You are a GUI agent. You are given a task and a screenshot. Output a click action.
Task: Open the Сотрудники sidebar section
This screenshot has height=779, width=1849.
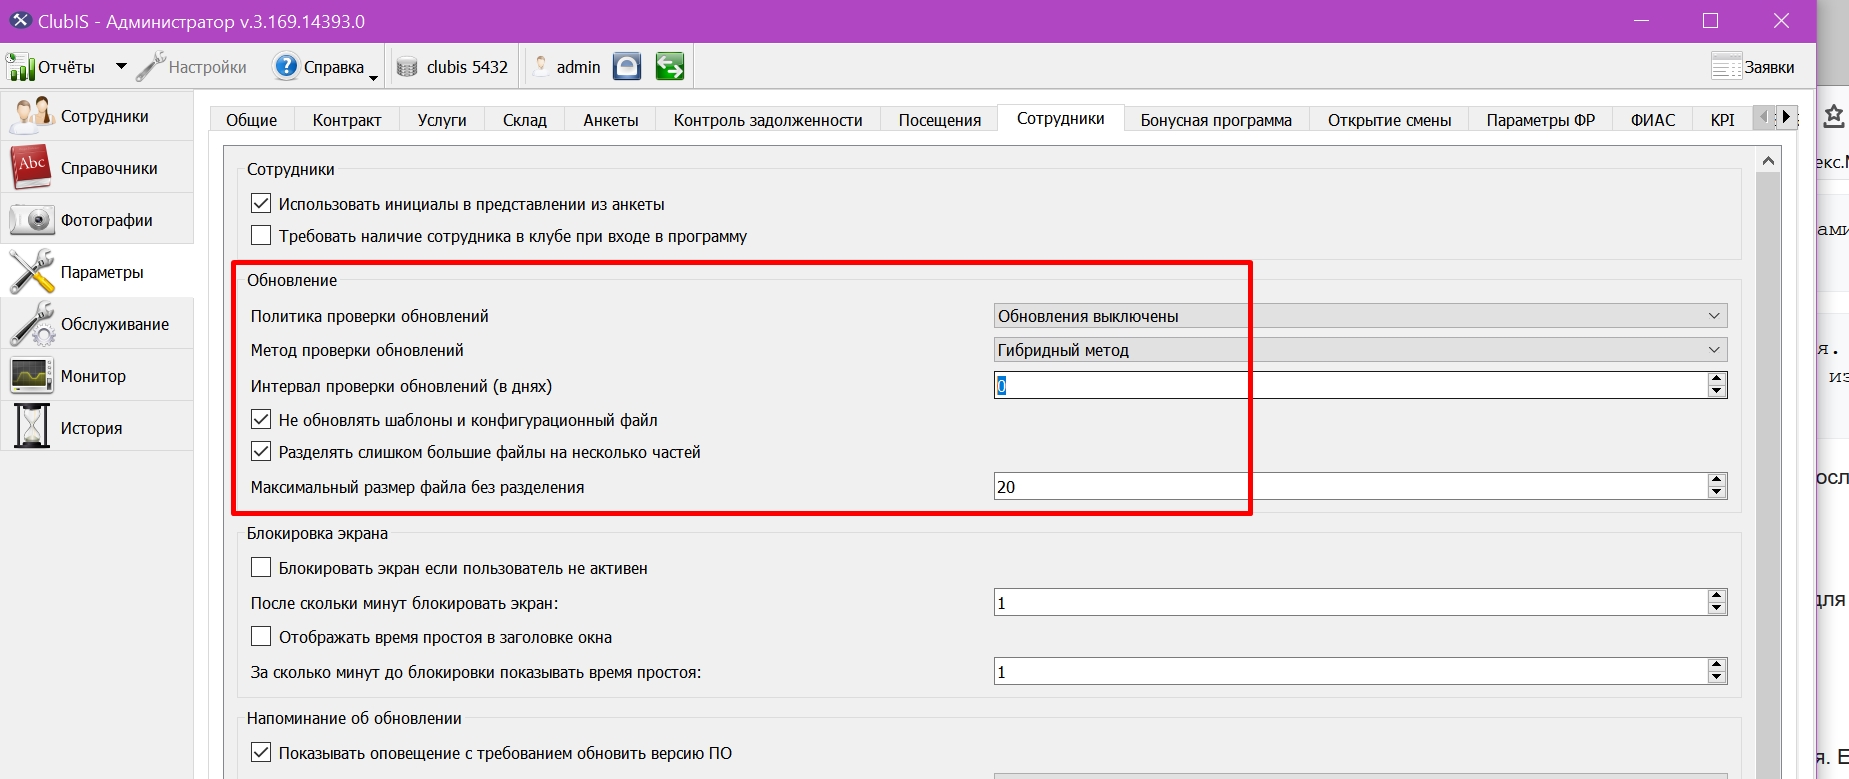(x=97, y=116)
